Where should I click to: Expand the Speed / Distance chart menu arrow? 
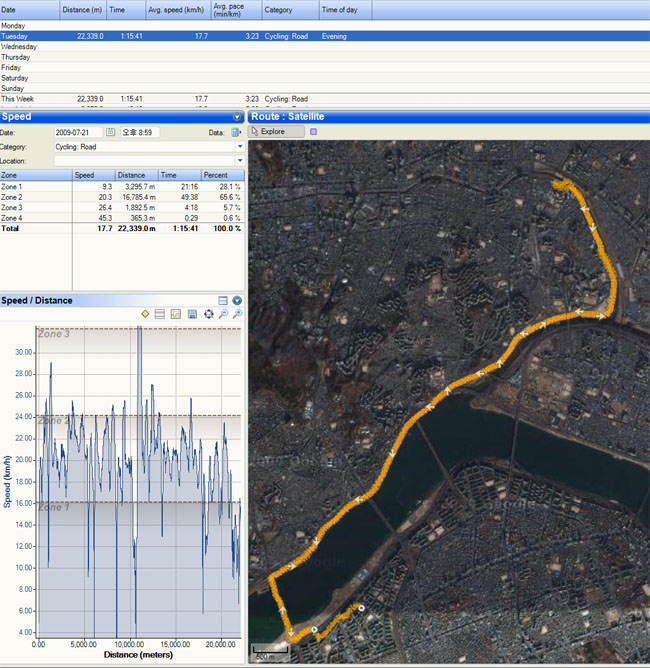pos(237,300)
